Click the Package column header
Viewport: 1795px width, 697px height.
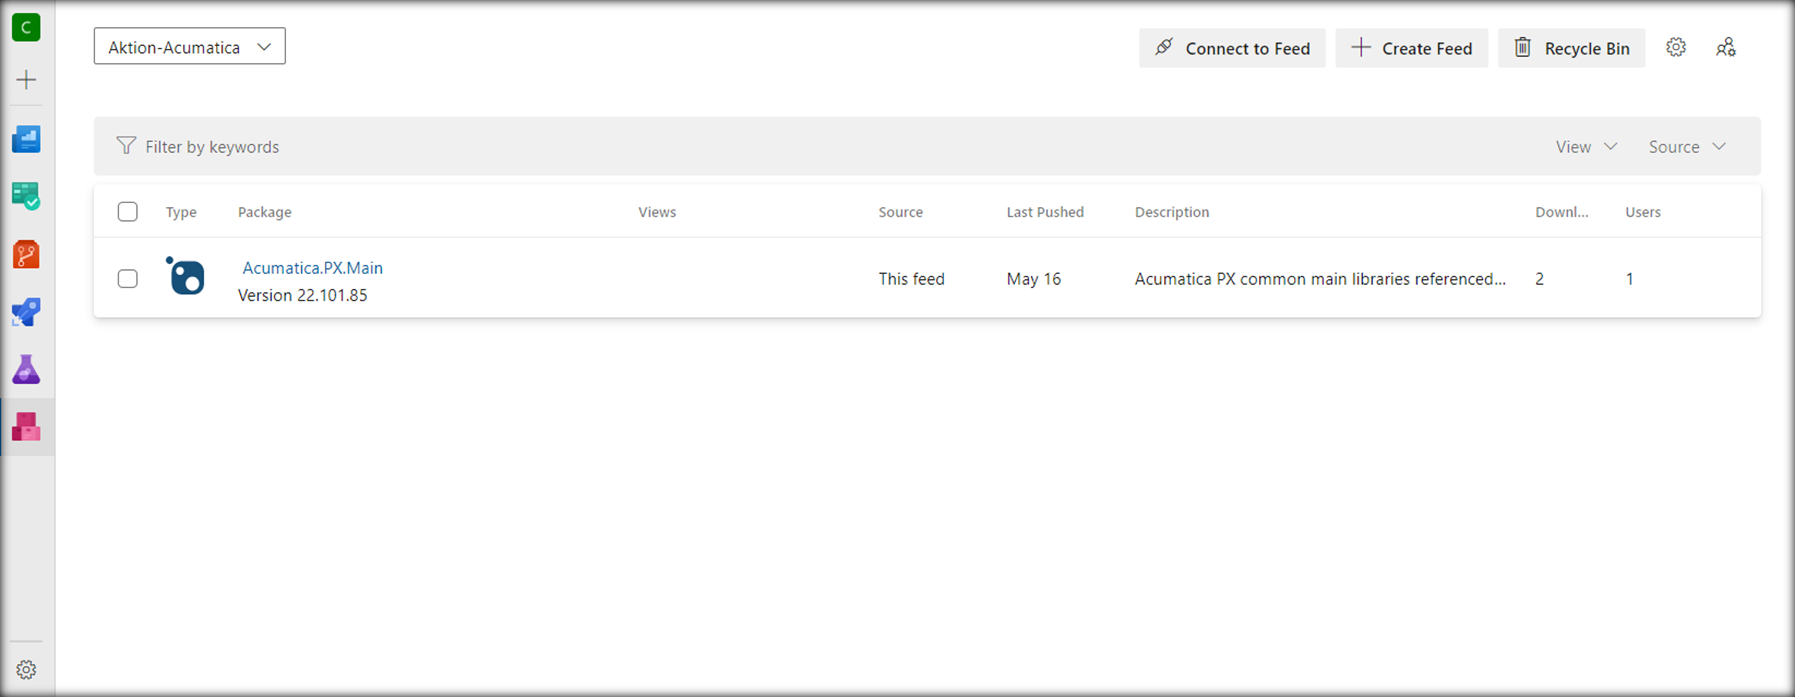pyautogui.click(x=265, y=212)
